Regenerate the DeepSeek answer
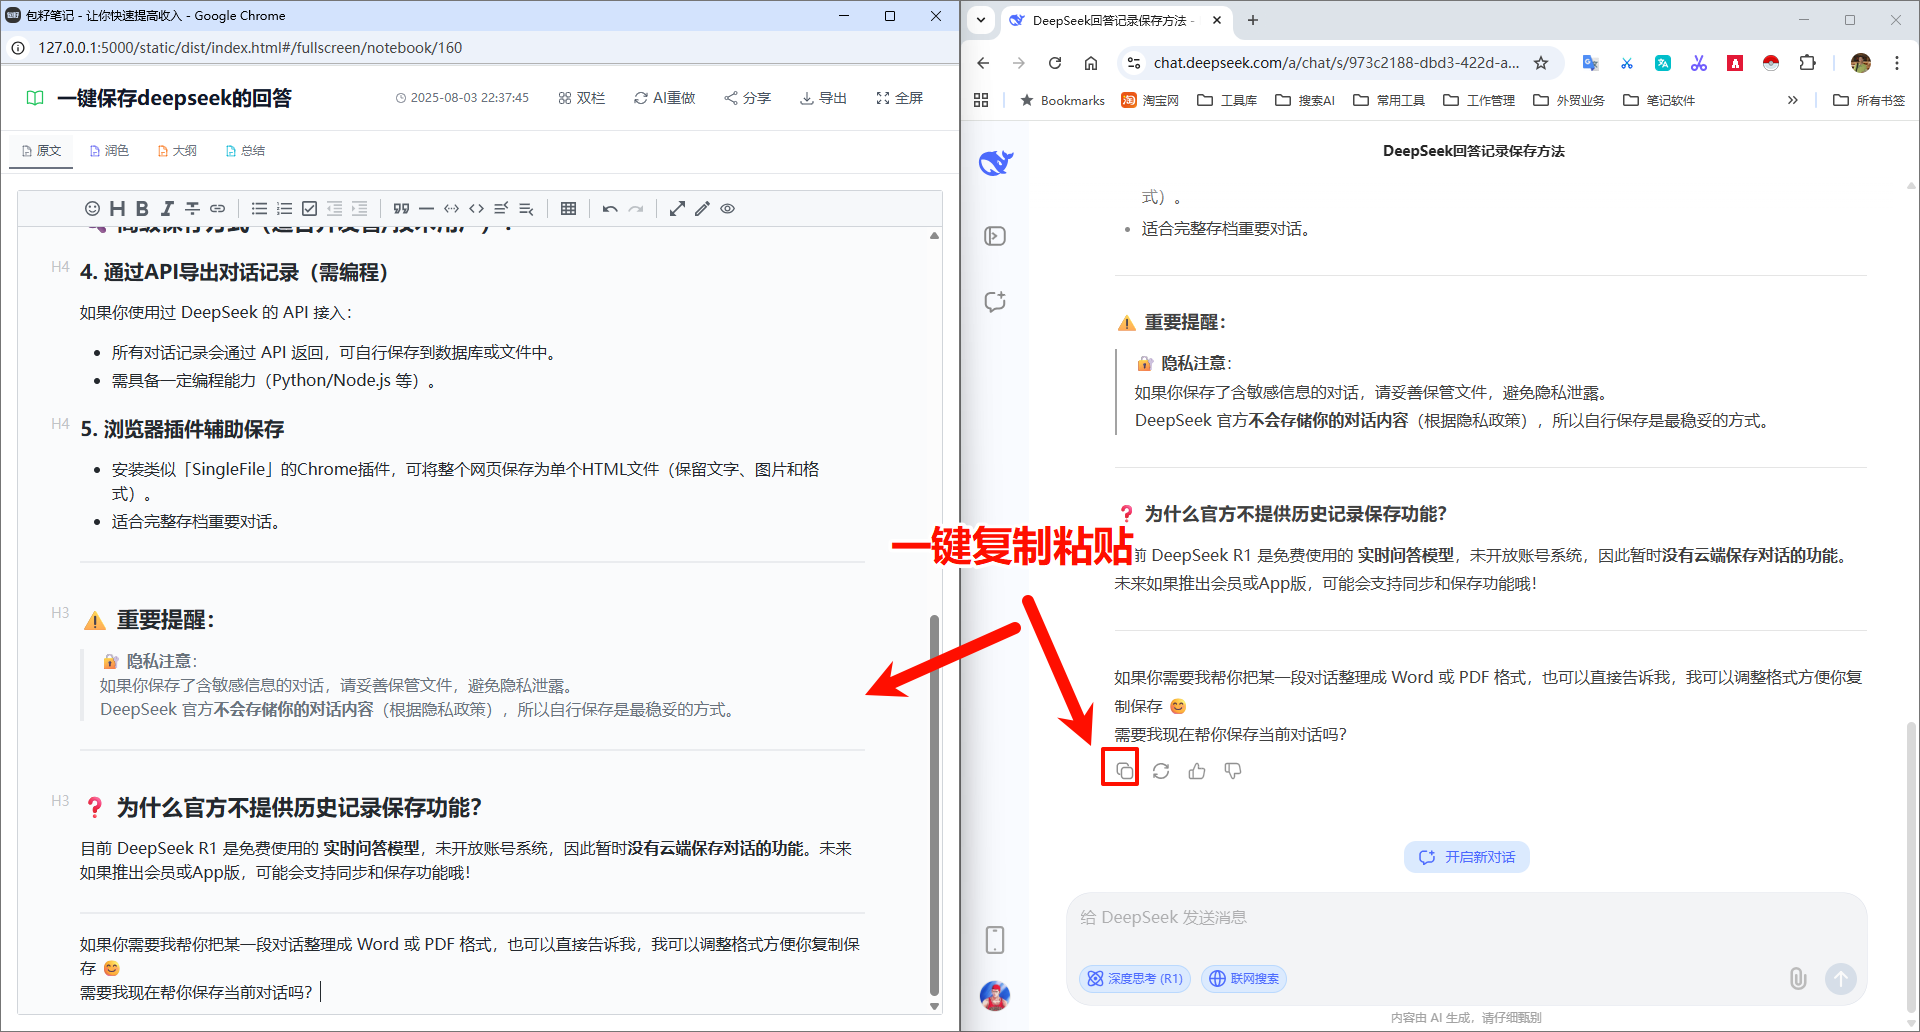This screenshot has height=1032, width=1920. 1160,771
